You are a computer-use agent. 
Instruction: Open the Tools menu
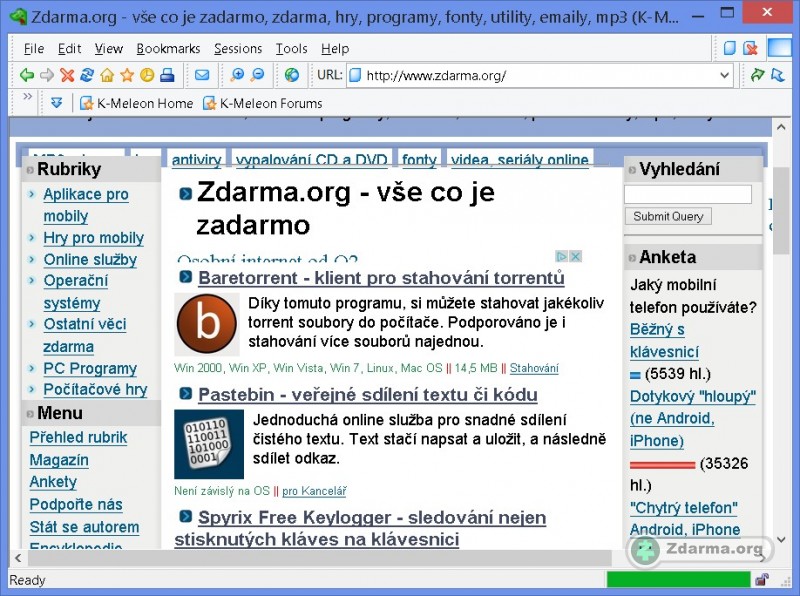(291, 48)
